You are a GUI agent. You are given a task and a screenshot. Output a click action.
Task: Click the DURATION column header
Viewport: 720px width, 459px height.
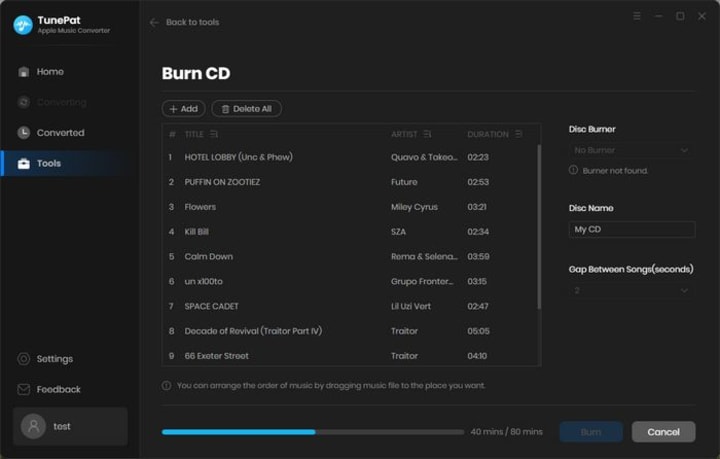488,134
